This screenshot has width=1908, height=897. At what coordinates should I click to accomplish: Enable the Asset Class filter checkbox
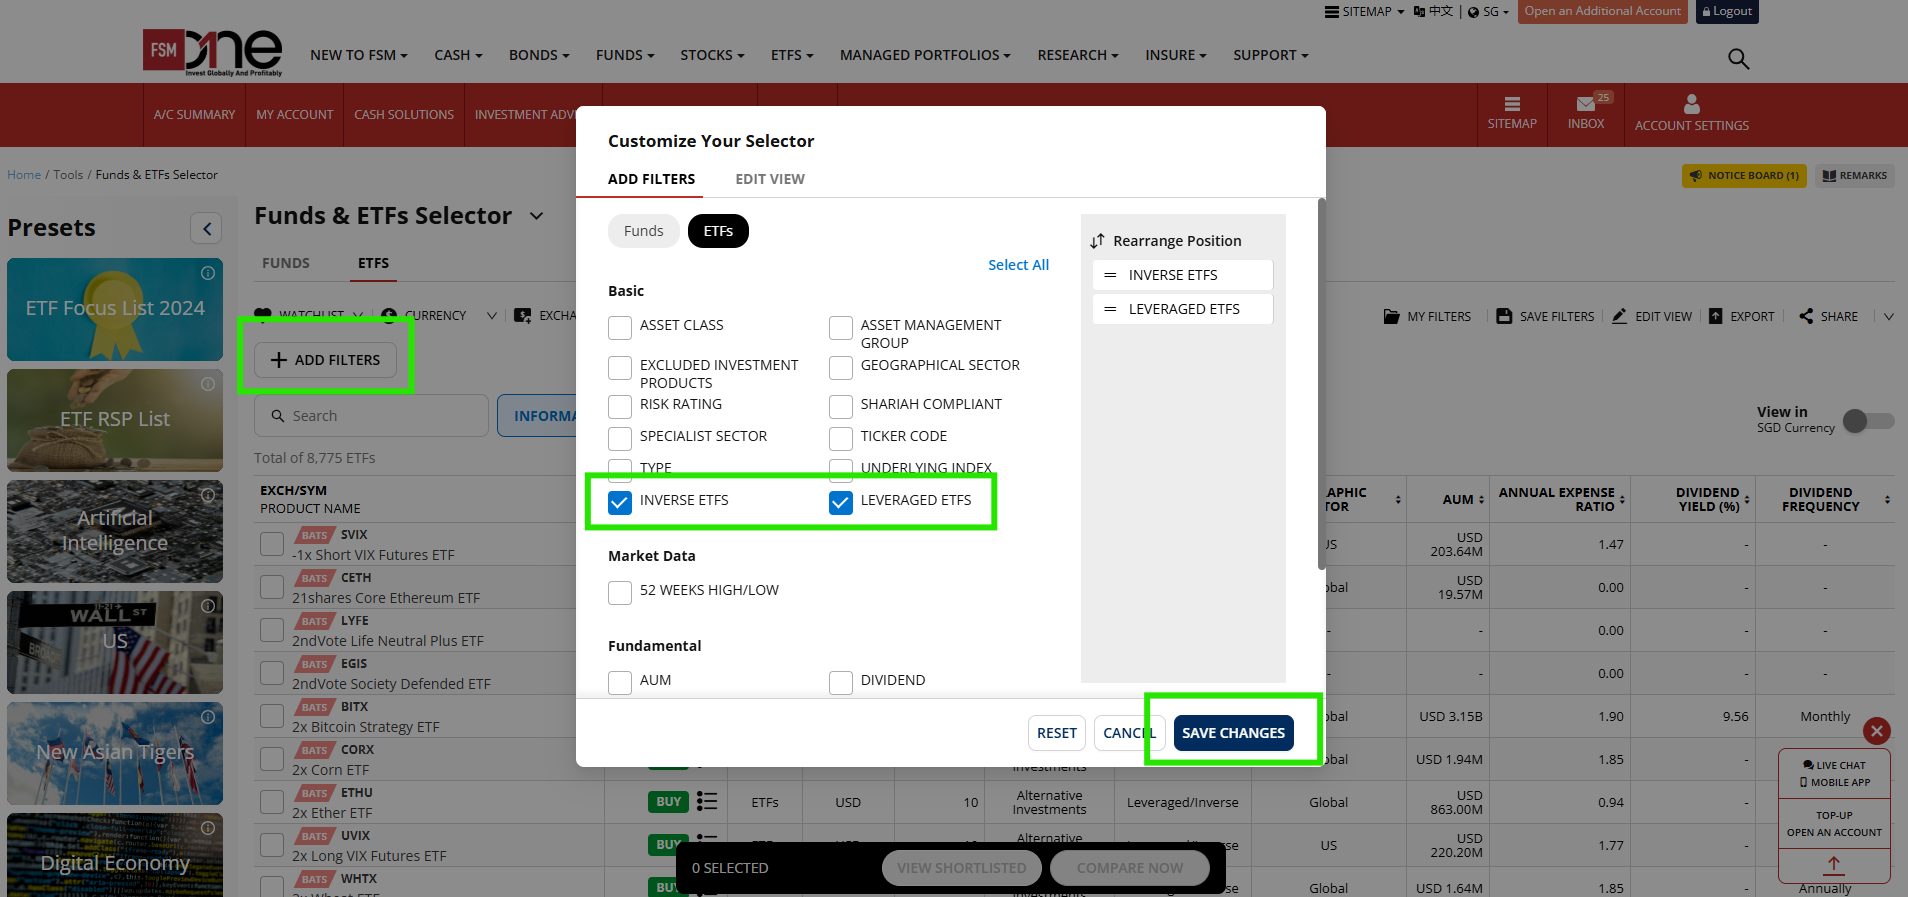coord(620,327)
